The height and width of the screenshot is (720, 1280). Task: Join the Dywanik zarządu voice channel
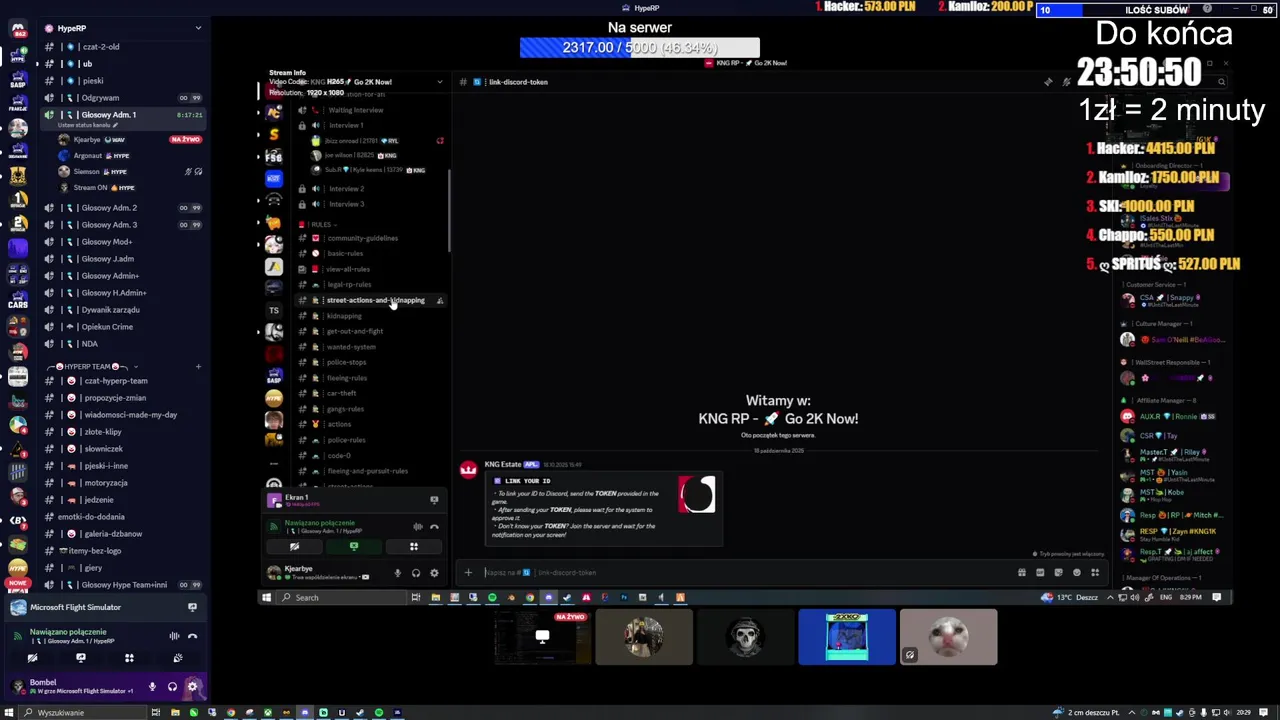tap(122, 310)
